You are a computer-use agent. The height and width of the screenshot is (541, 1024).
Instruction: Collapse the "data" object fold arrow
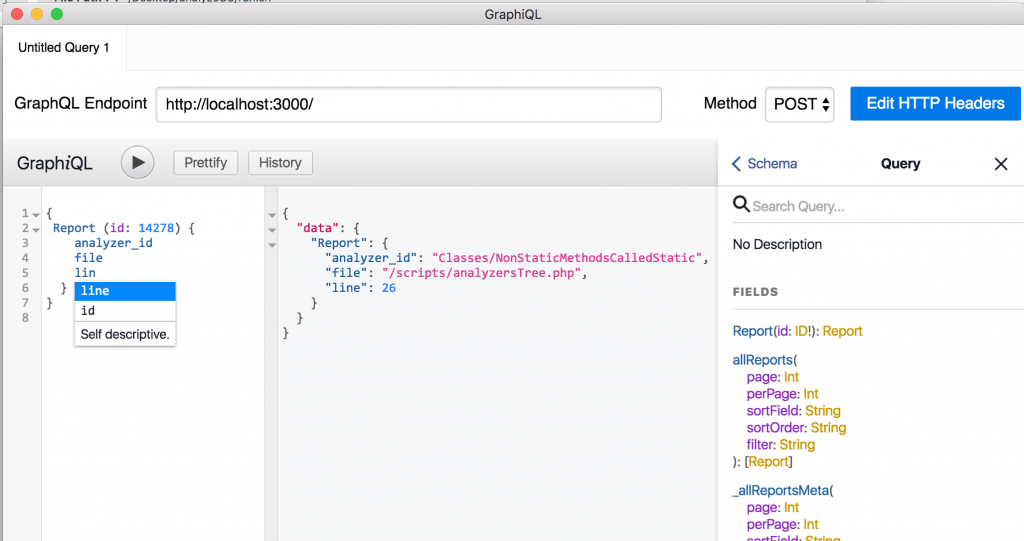point(272,229)
